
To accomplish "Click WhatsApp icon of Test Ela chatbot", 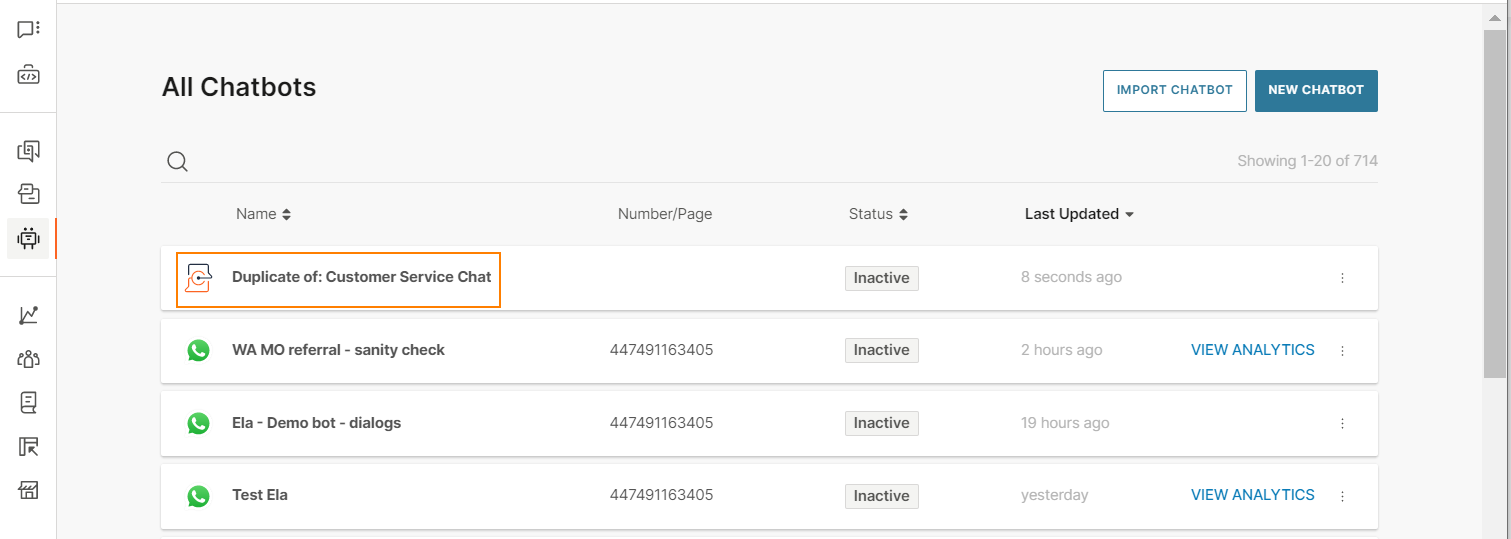I will coord(199,496).
